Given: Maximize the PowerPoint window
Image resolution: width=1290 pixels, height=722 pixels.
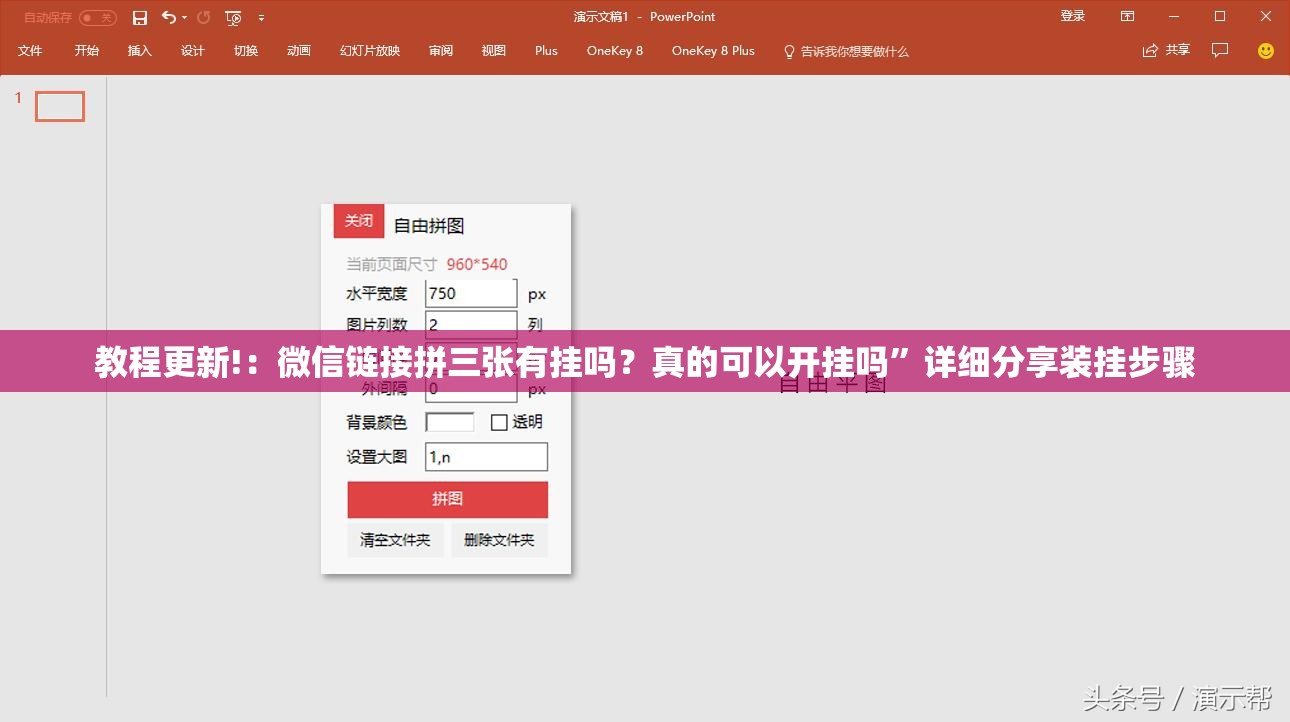Looking at the screenshot, I should [x=1220, y=16].
